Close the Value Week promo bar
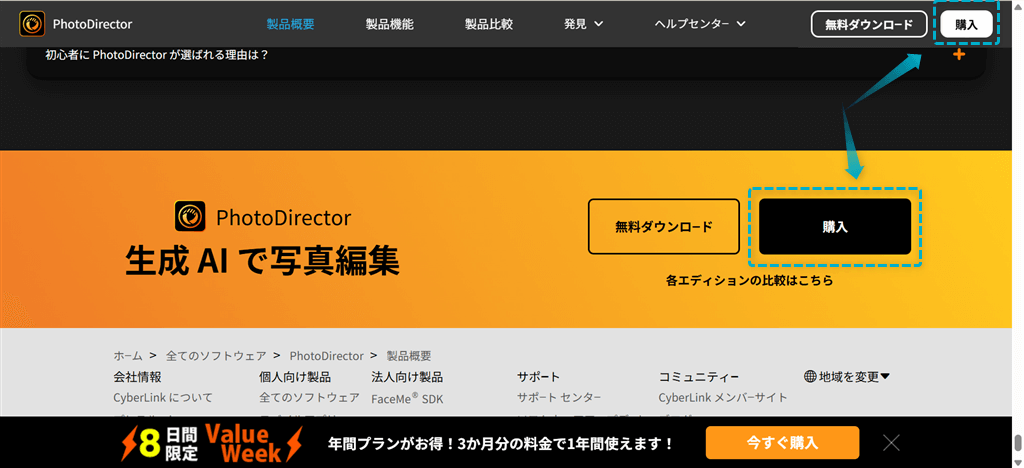 [x=891, y=443]
